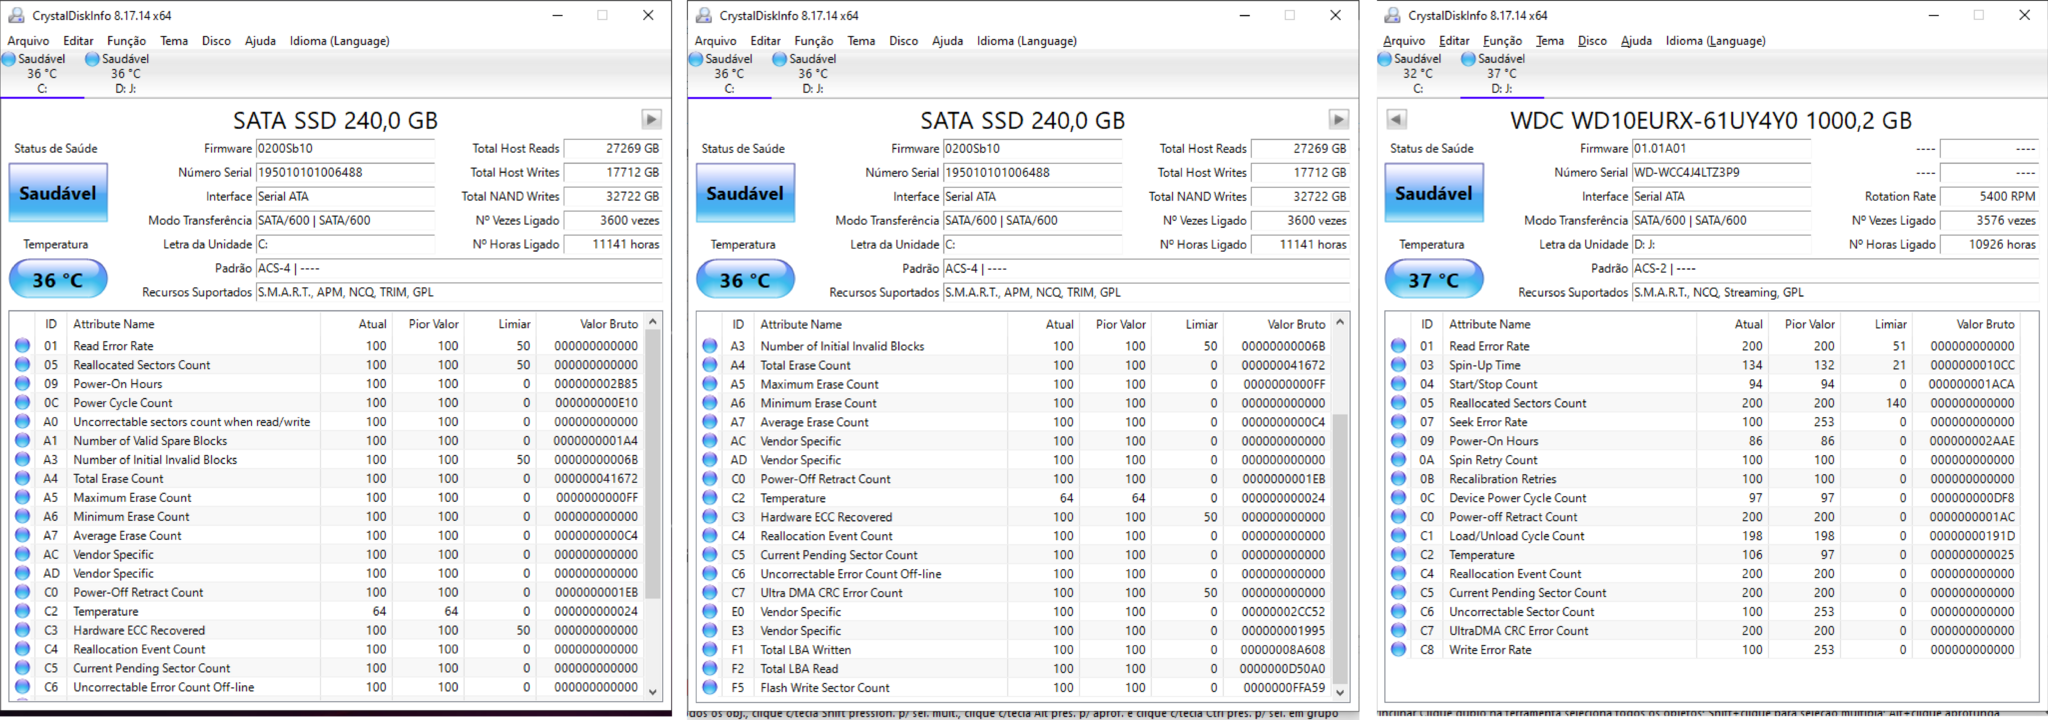
Task: Click Firmware field 0200Sb10 in left window
Action: pos(345,149)
